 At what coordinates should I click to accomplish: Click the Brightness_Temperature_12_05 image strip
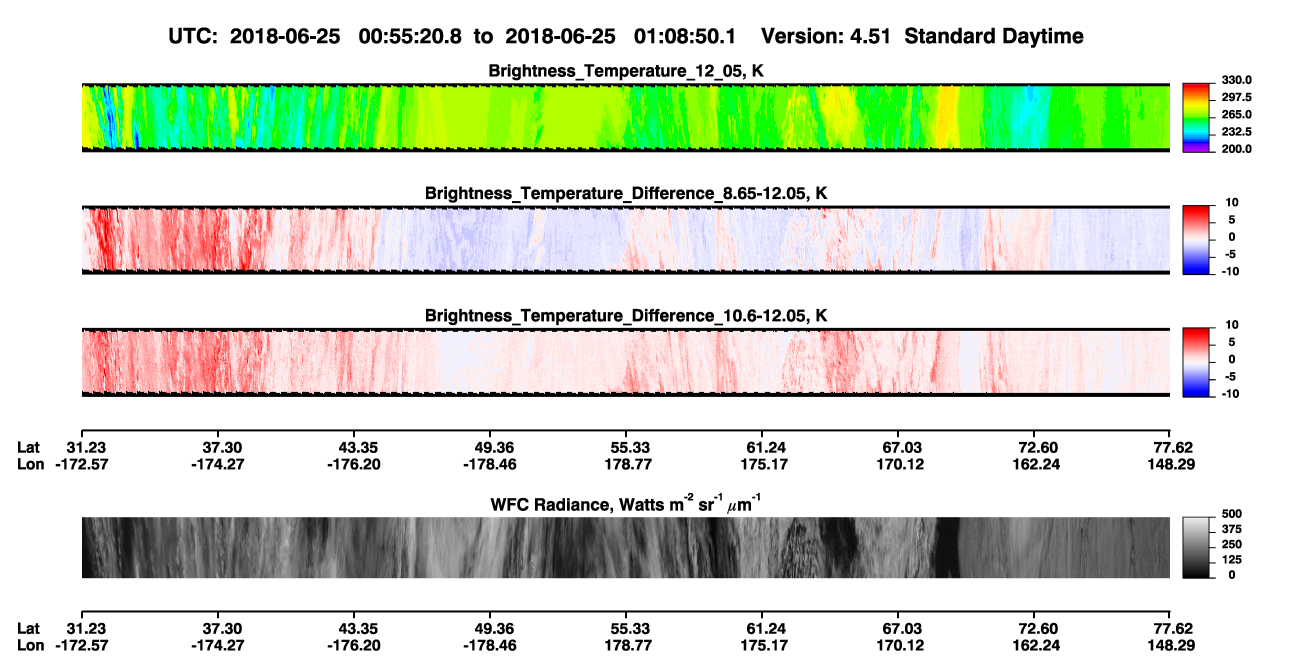[625, 117]
